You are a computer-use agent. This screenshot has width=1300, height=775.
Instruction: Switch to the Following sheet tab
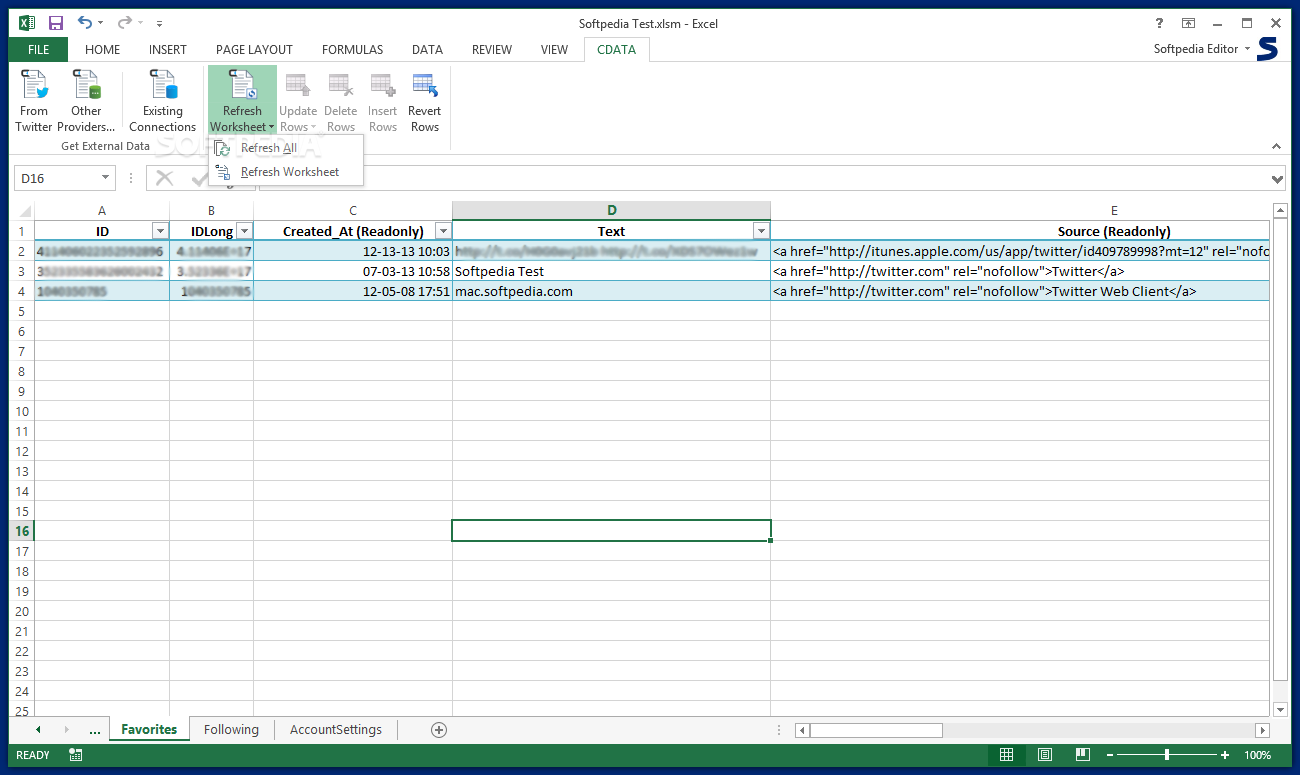pyautogui.click(x=231, y=730)
